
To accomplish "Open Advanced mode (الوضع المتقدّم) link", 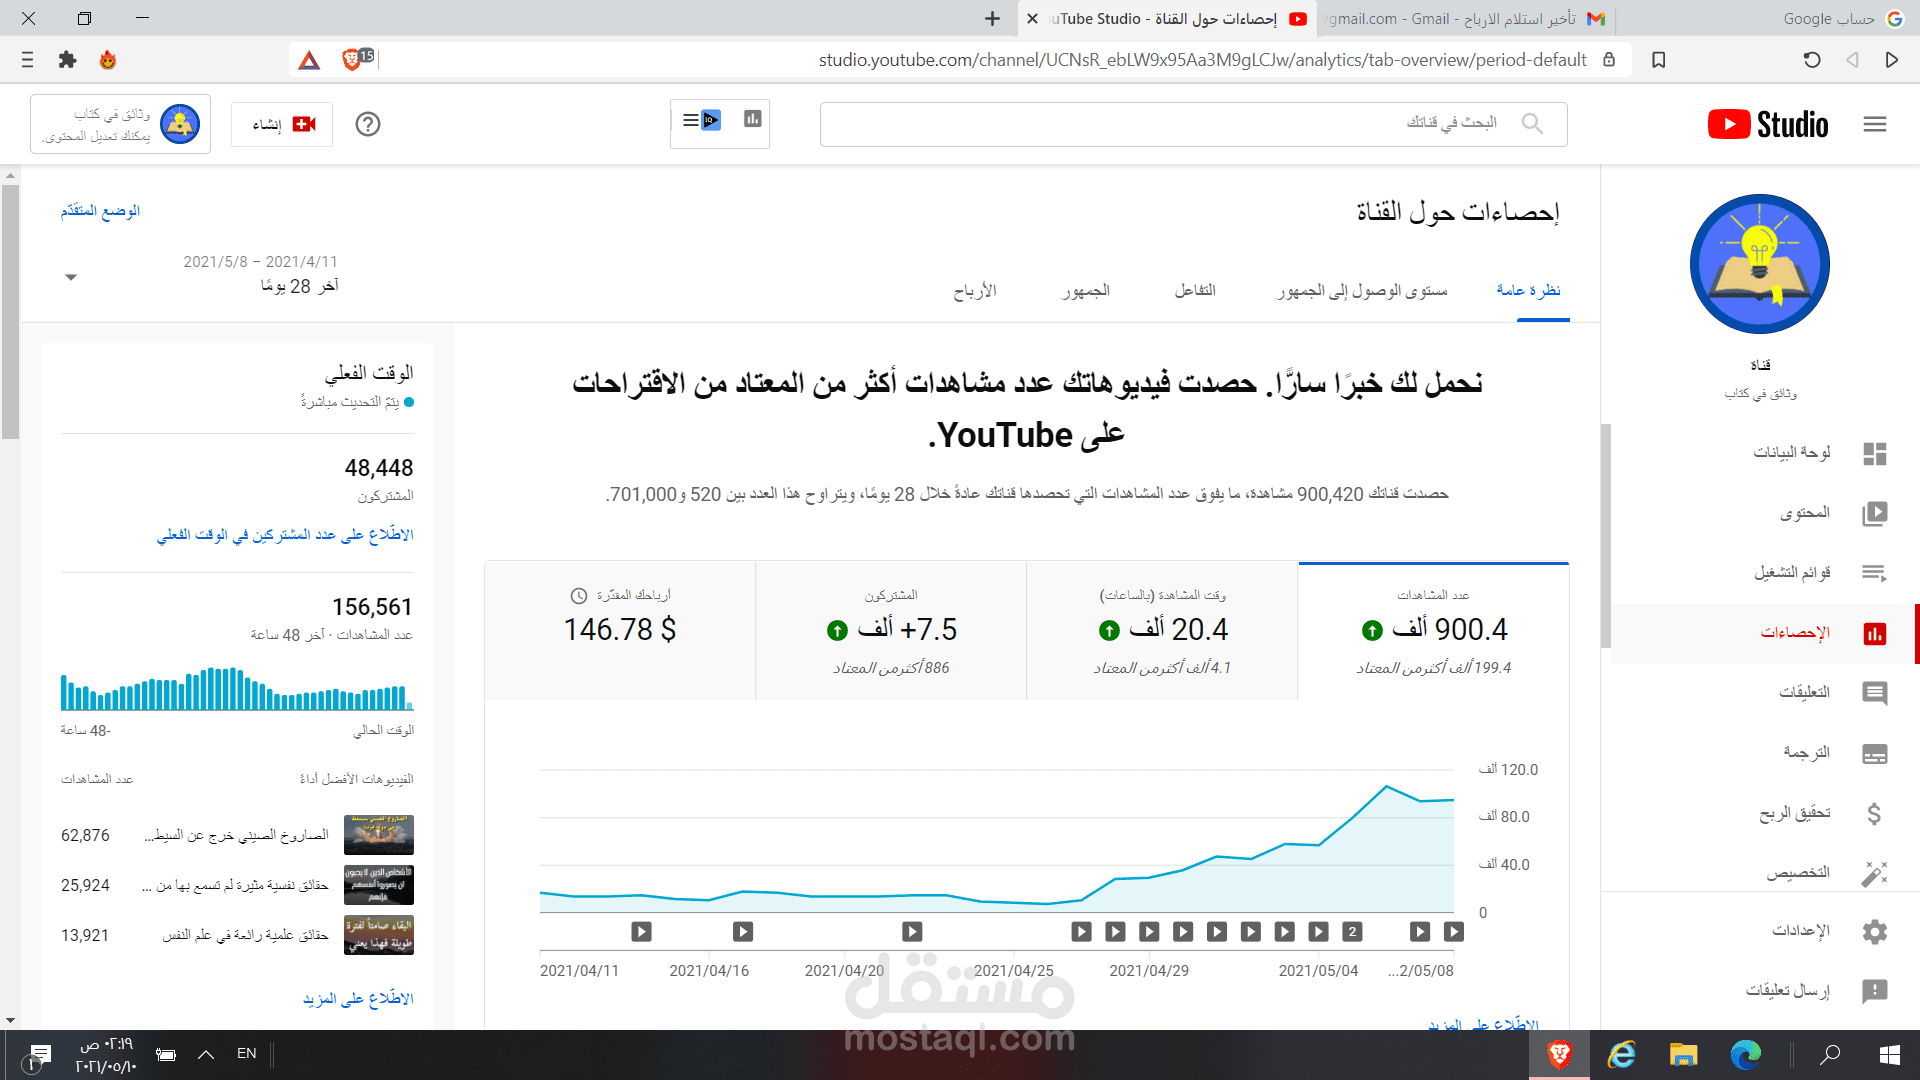I will (x=100, y=211).
